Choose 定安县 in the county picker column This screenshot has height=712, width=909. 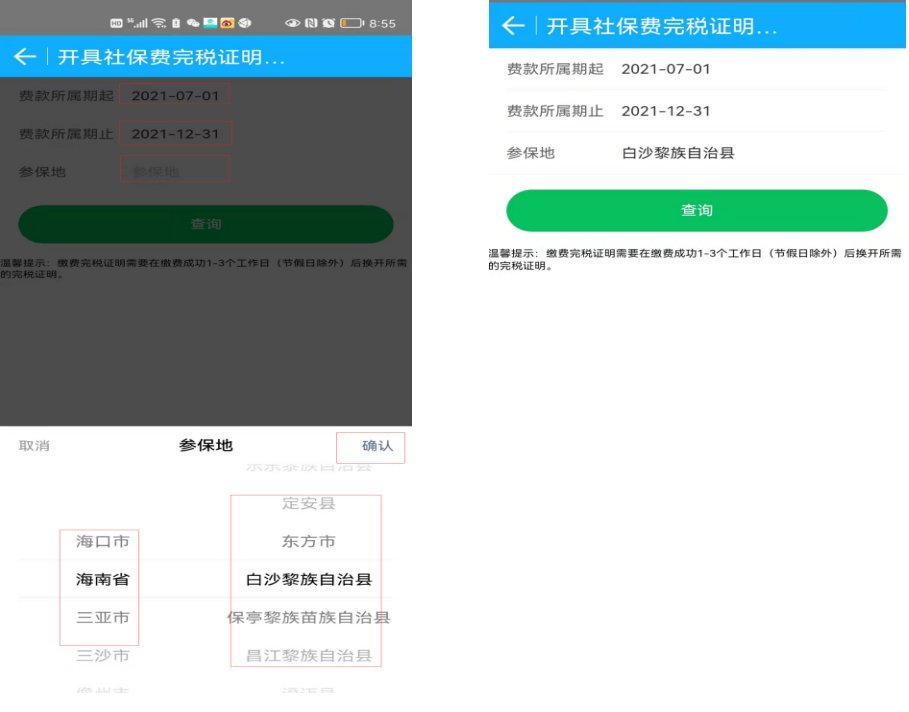click(308, 503)
